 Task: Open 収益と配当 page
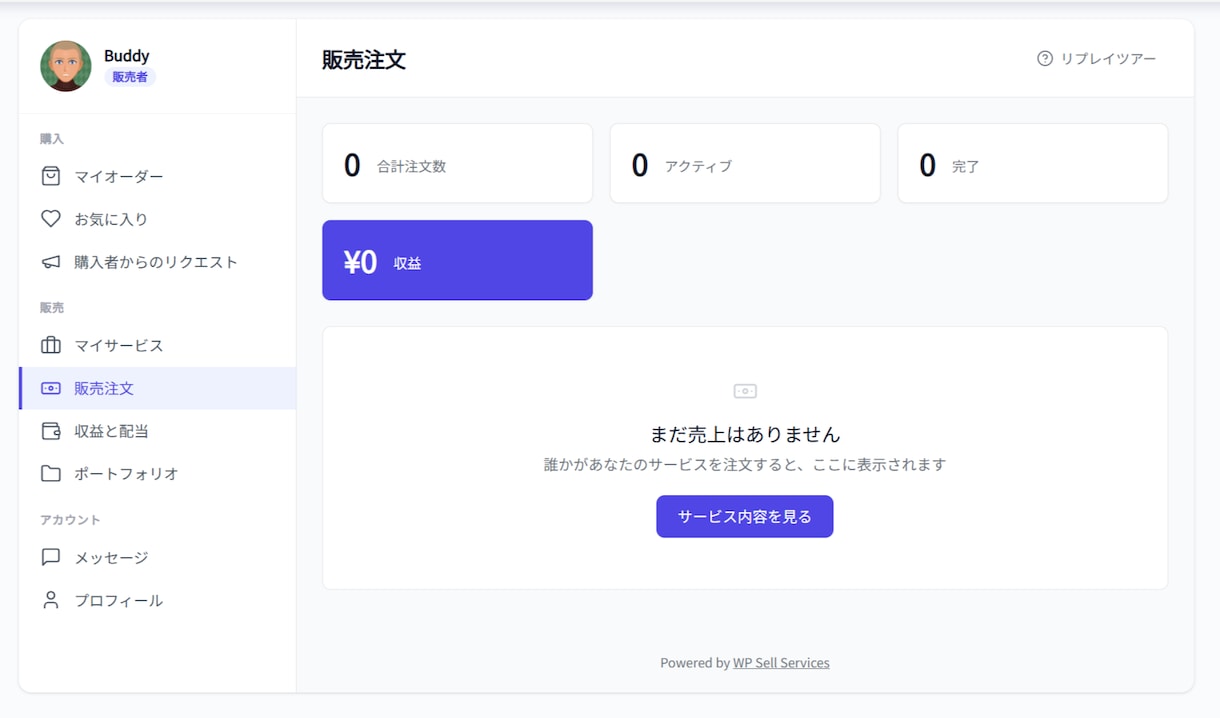[x=157, y=431]
